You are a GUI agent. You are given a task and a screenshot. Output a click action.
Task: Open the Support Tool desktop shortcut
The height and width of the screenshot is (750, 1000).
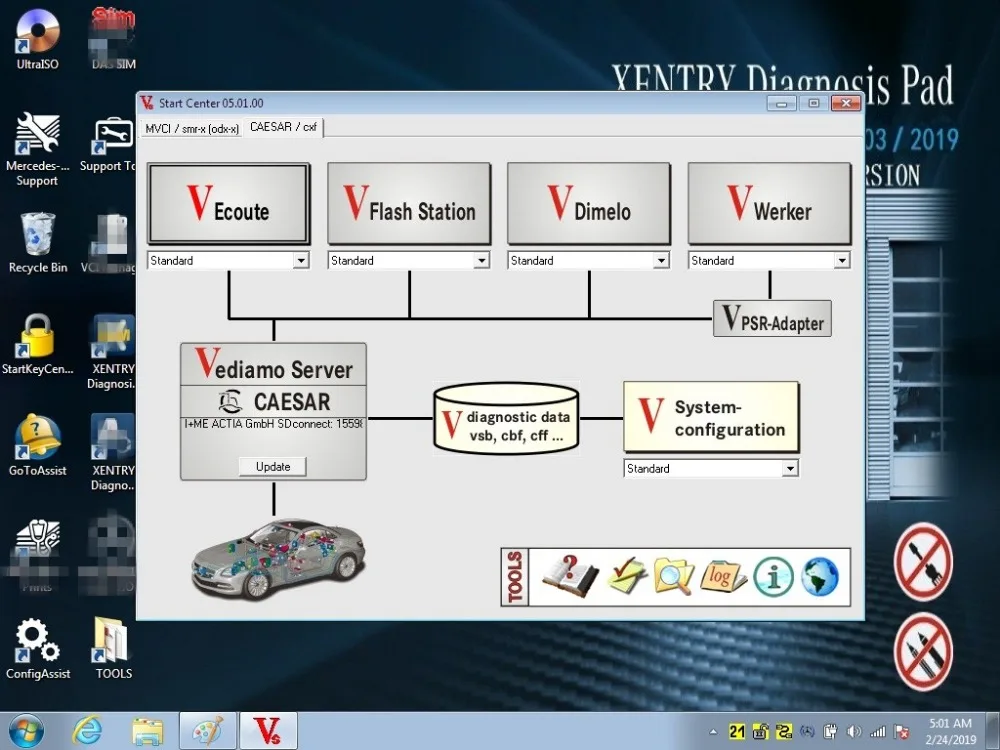[110, 145]
